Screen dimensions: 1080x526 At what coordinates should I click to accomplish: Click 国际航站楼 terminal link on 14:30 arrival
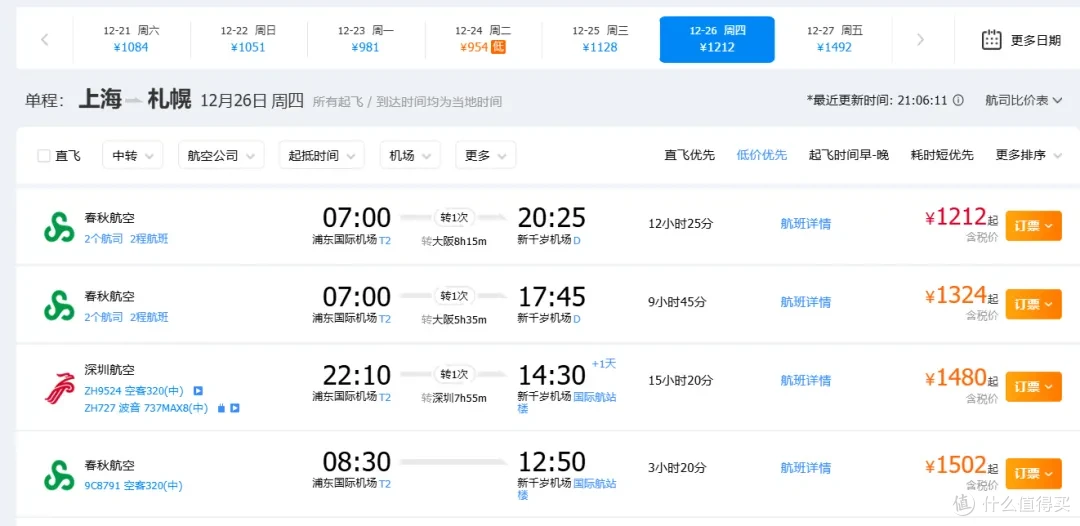pyautogui.click(x=567, y=402)
